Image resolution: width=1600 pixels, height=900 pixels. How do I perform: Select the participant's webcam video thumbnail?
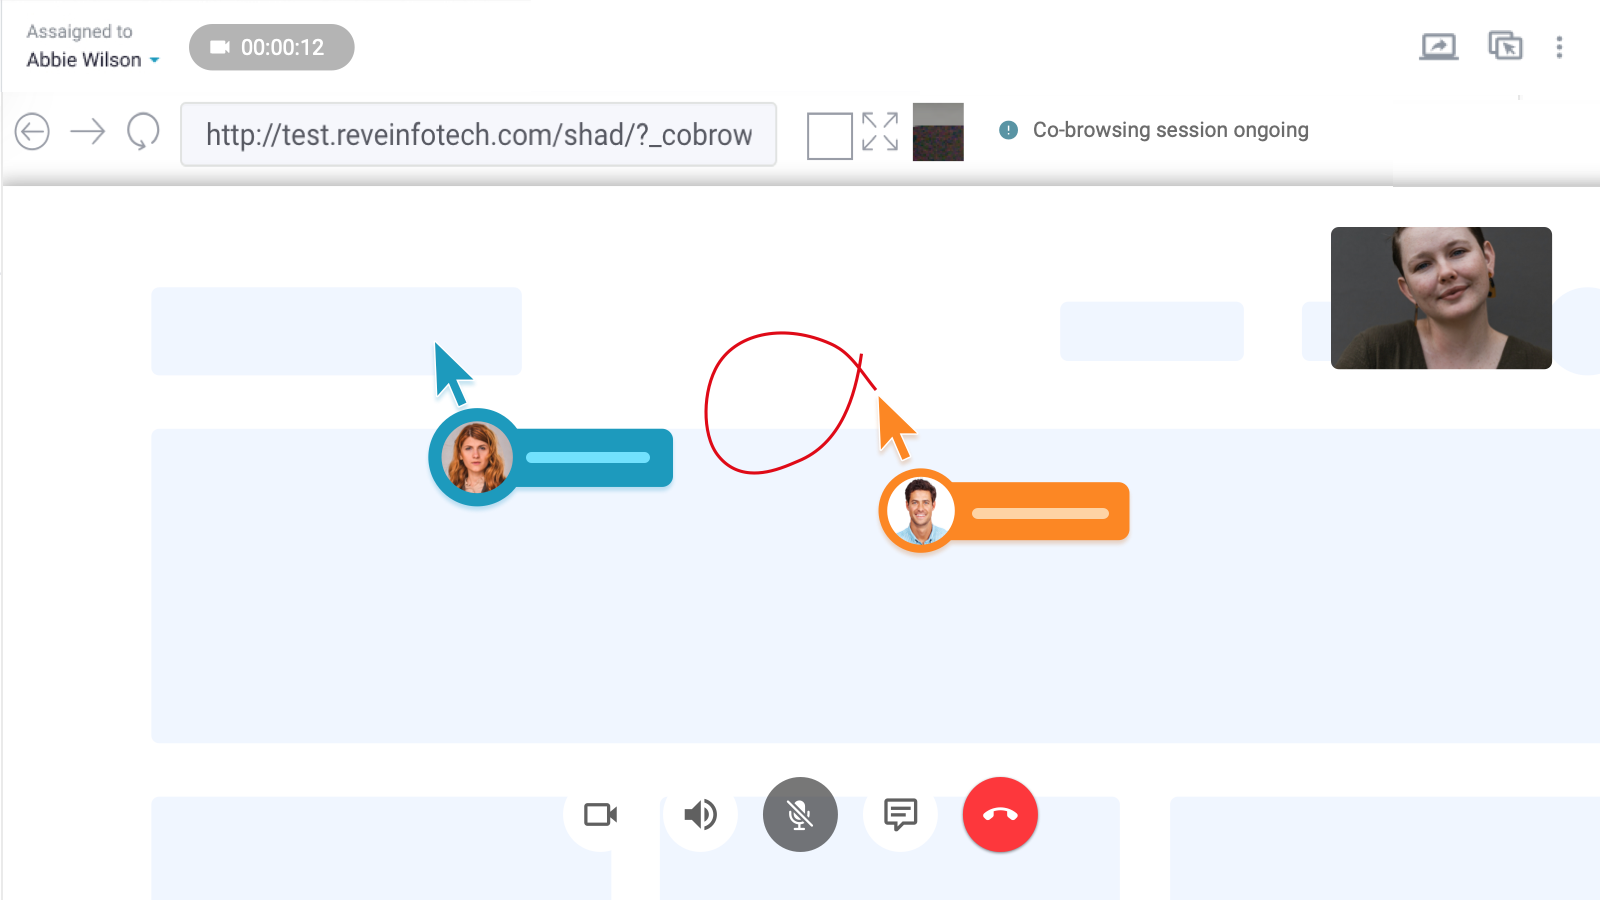click(1441, 298)
